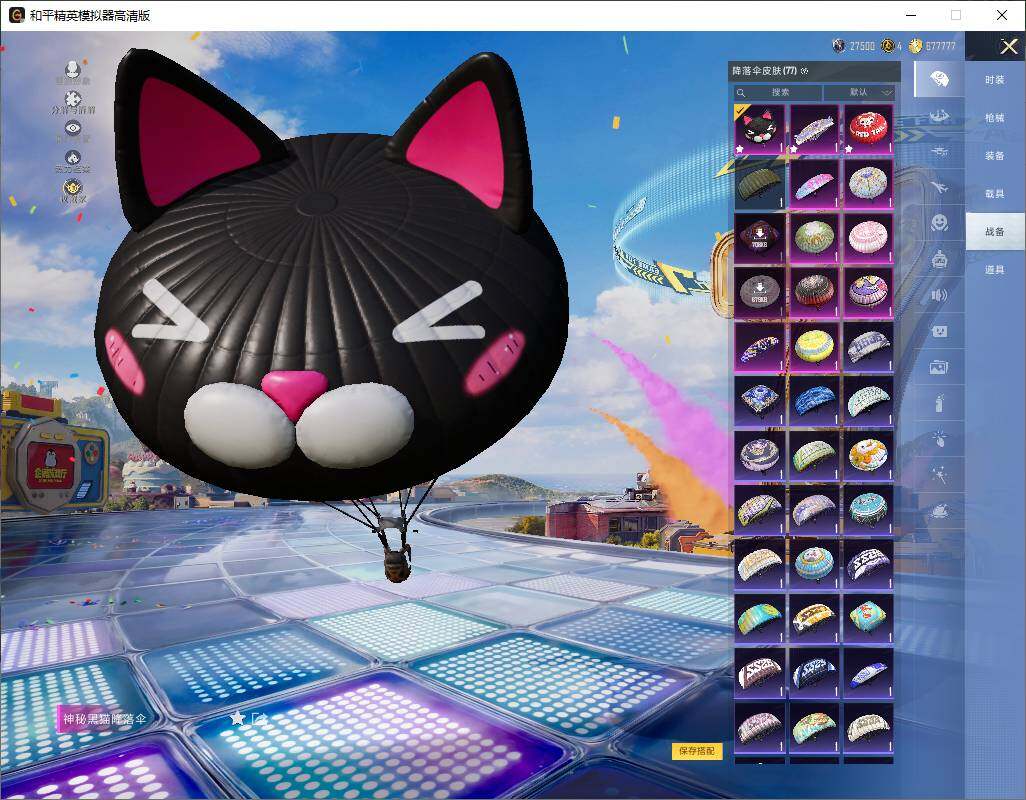Click the person avatar icon at left

pyautogui.click(x=73, y=69)
